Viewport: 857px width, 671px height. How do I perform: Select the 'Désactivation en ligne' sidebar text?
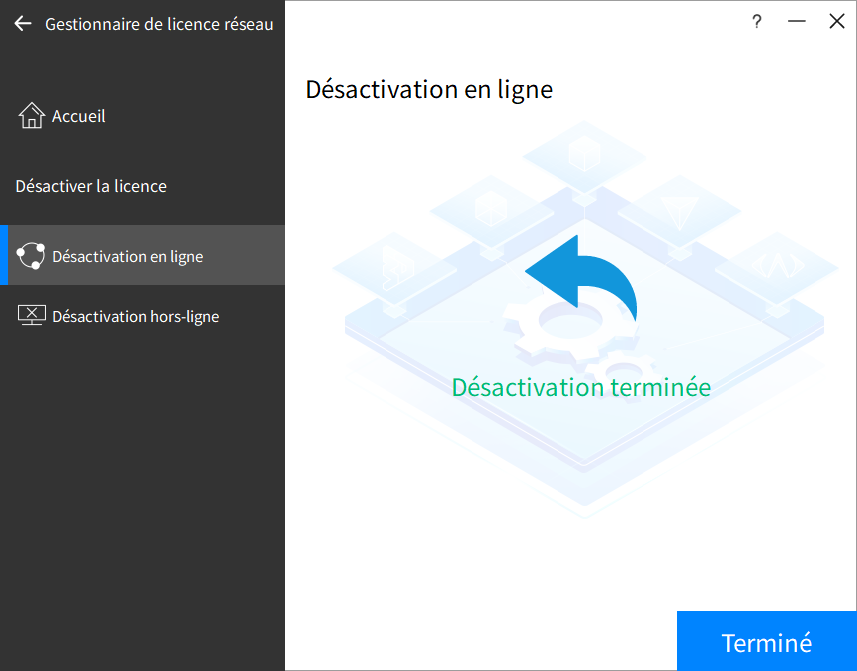coord(127,256)
